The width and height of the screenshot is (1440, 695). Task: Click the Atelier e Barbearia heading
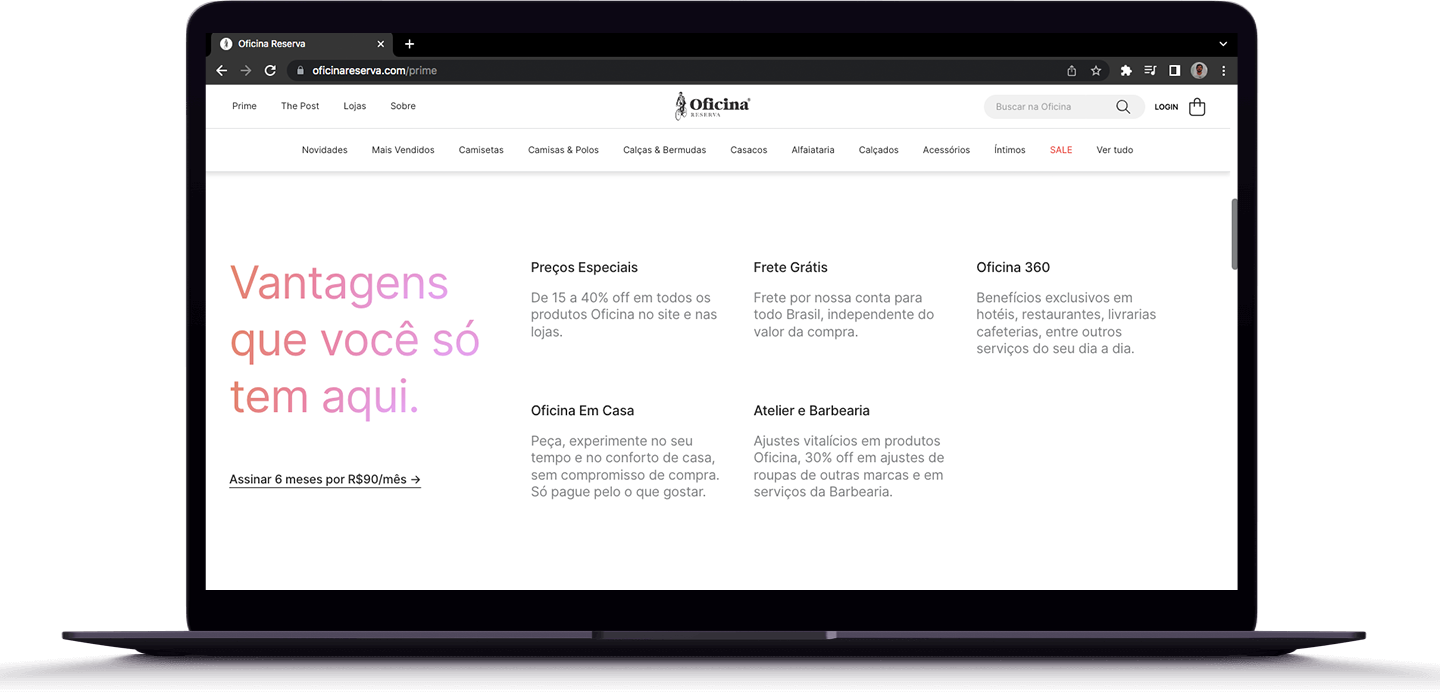click(812, 411)
